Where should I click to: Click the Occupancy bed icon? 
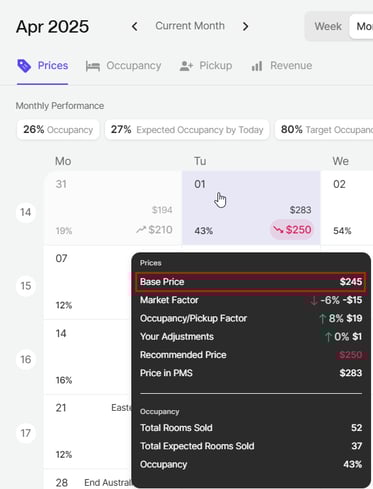[x=93, y=66]
